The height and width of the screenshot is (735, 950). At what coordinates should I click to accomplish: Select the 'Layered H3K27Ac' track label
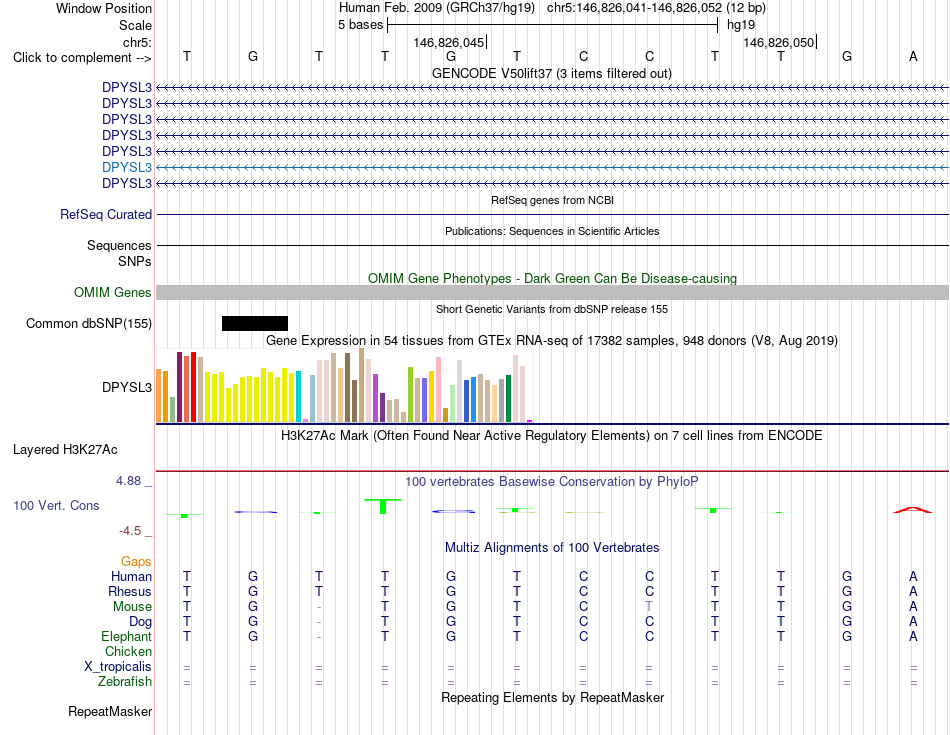[x=65, y=450]
